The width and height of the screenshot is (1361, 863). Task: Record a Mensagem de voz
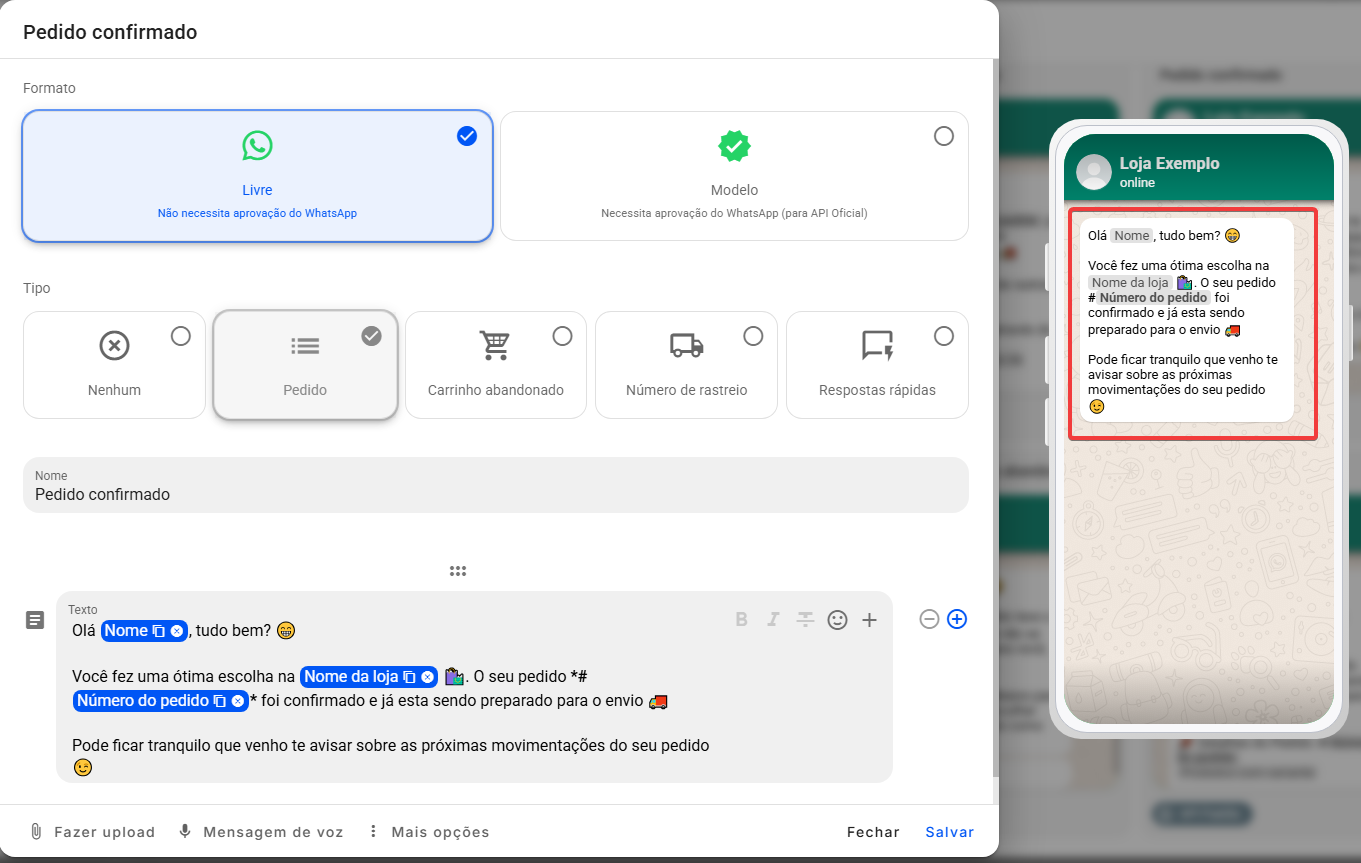(261, 832)
